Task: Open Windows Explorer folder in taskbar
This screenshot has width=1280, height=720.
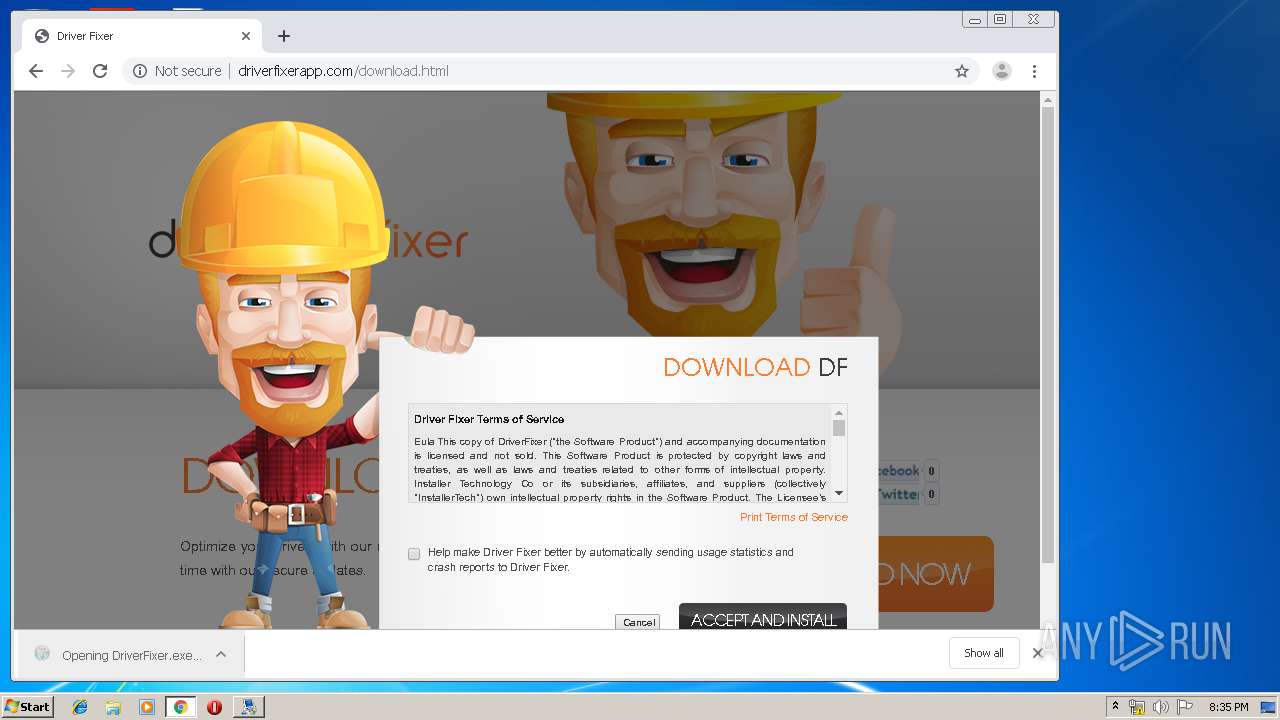Action: click(x=113, y=707)
